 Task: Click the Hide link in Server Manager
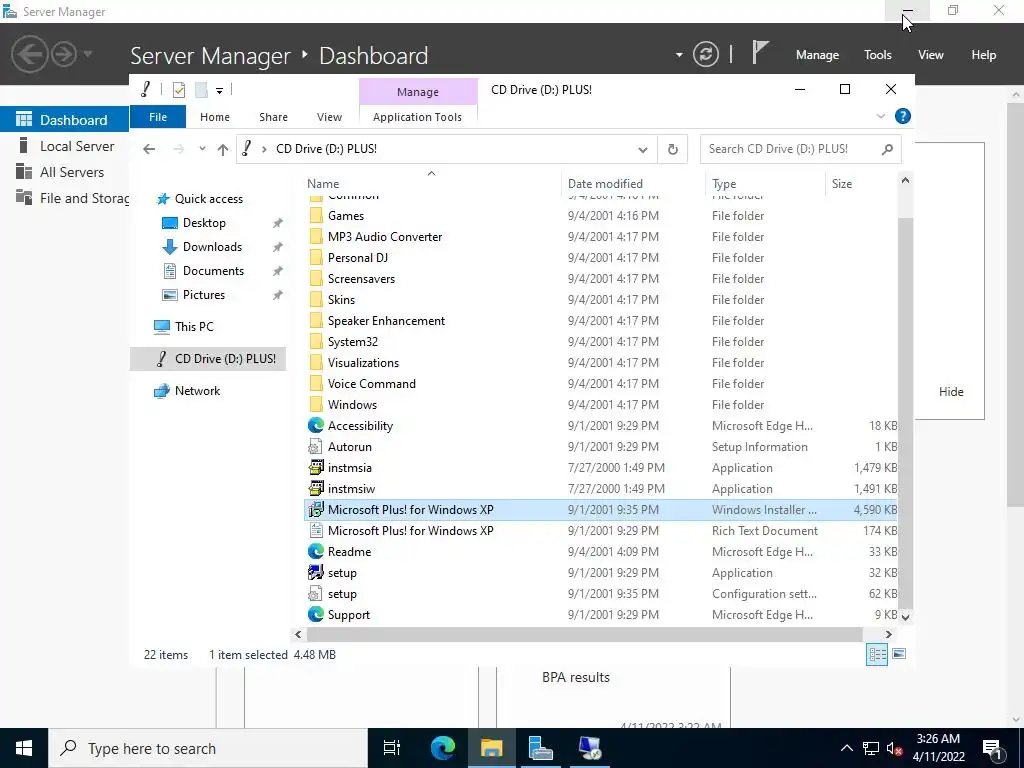(x=951, y=392)
